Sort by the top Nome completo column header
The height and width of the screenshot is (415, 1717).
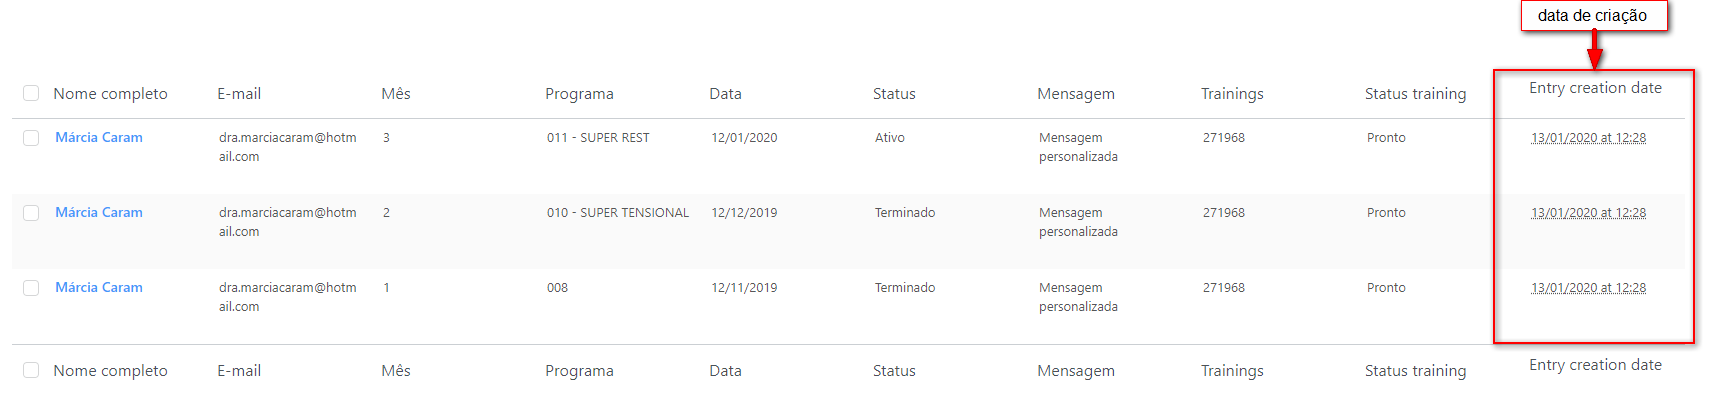[110, 94]
